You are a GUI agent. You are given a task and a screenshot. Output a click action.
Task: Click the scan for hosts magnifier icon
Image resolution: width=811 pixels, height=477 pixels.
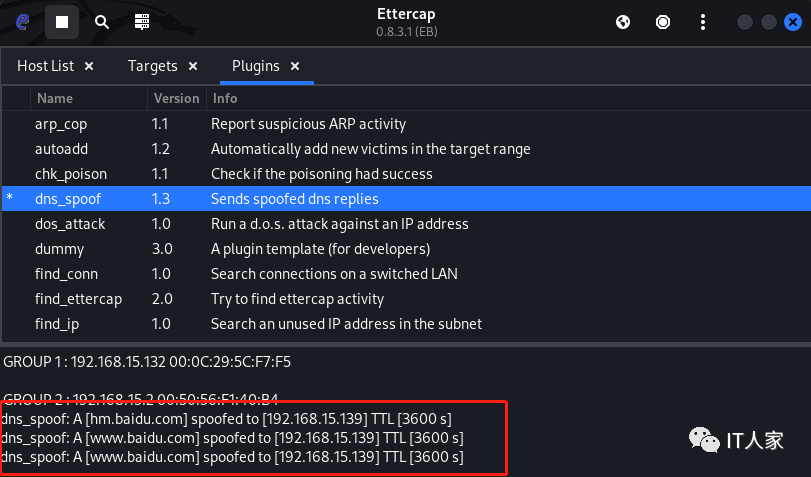(x=102, y=21)
